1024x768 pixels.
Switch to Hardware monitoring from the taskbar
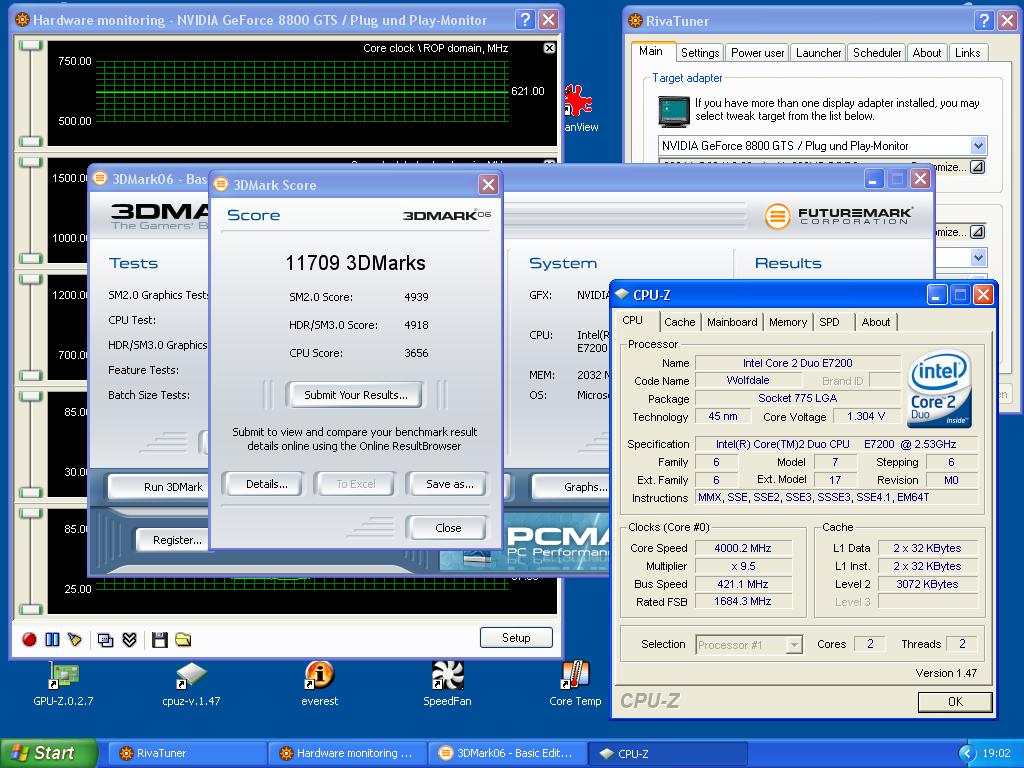347,754
